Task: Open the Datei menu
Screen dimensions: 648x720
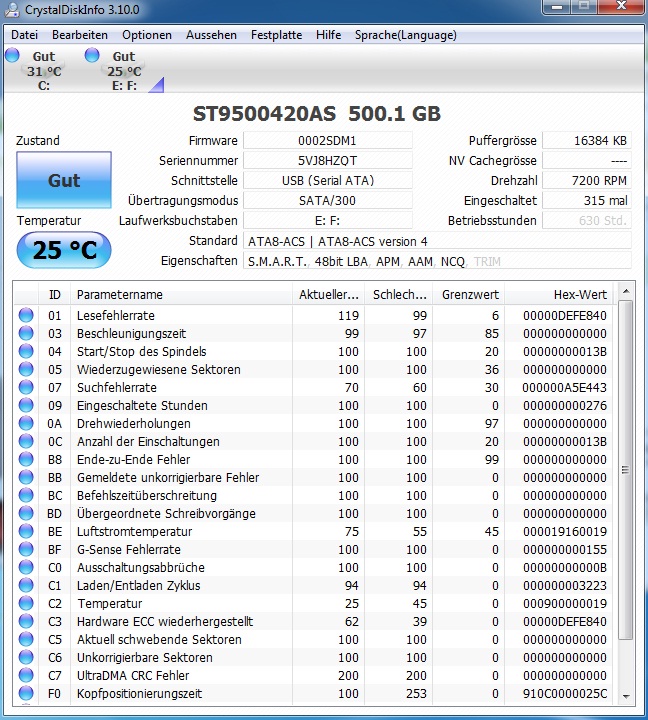Action: point(24,35)
